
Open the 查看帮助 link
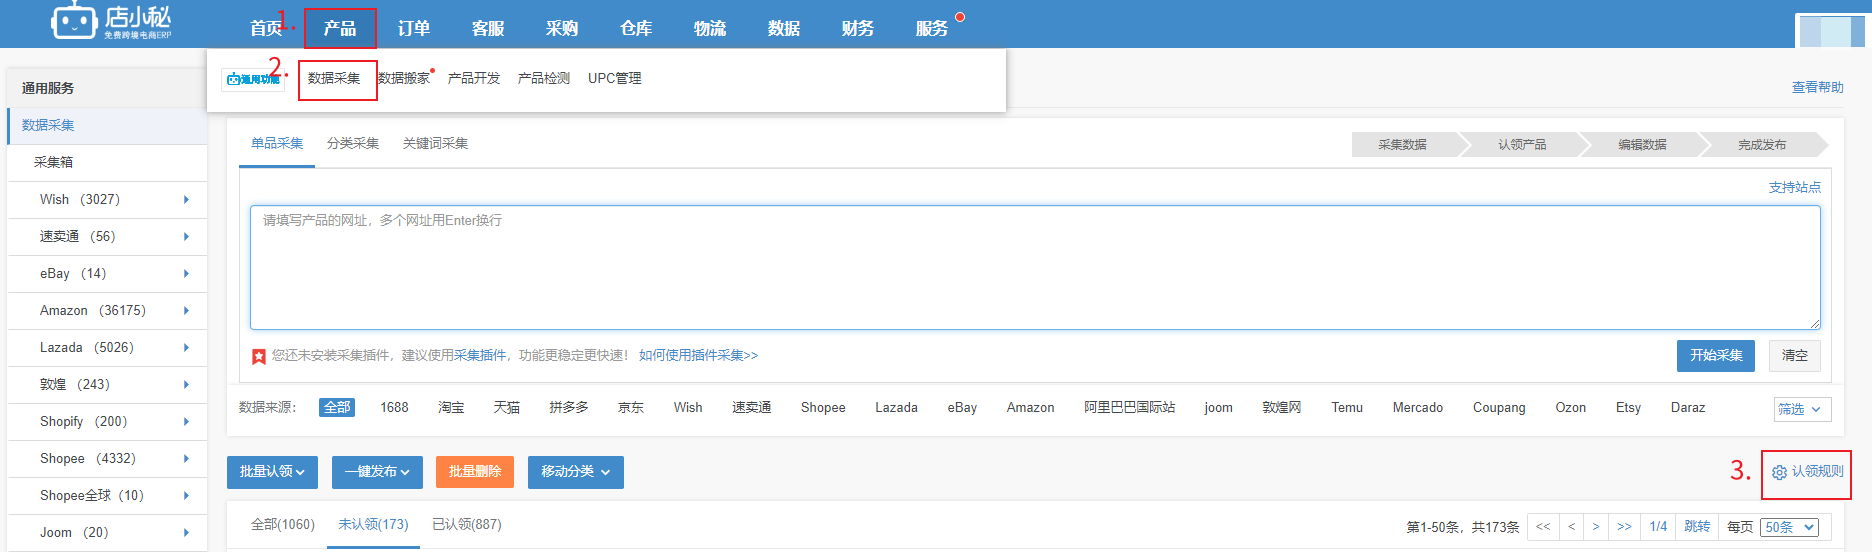pyautogui.click(x=1818, y=88)
